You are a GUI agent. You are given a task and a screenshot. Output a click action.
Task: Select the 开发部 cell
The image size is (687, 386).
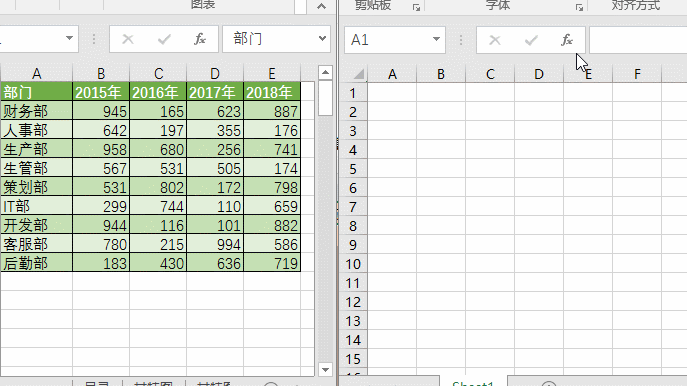click(x=36, y=225)
